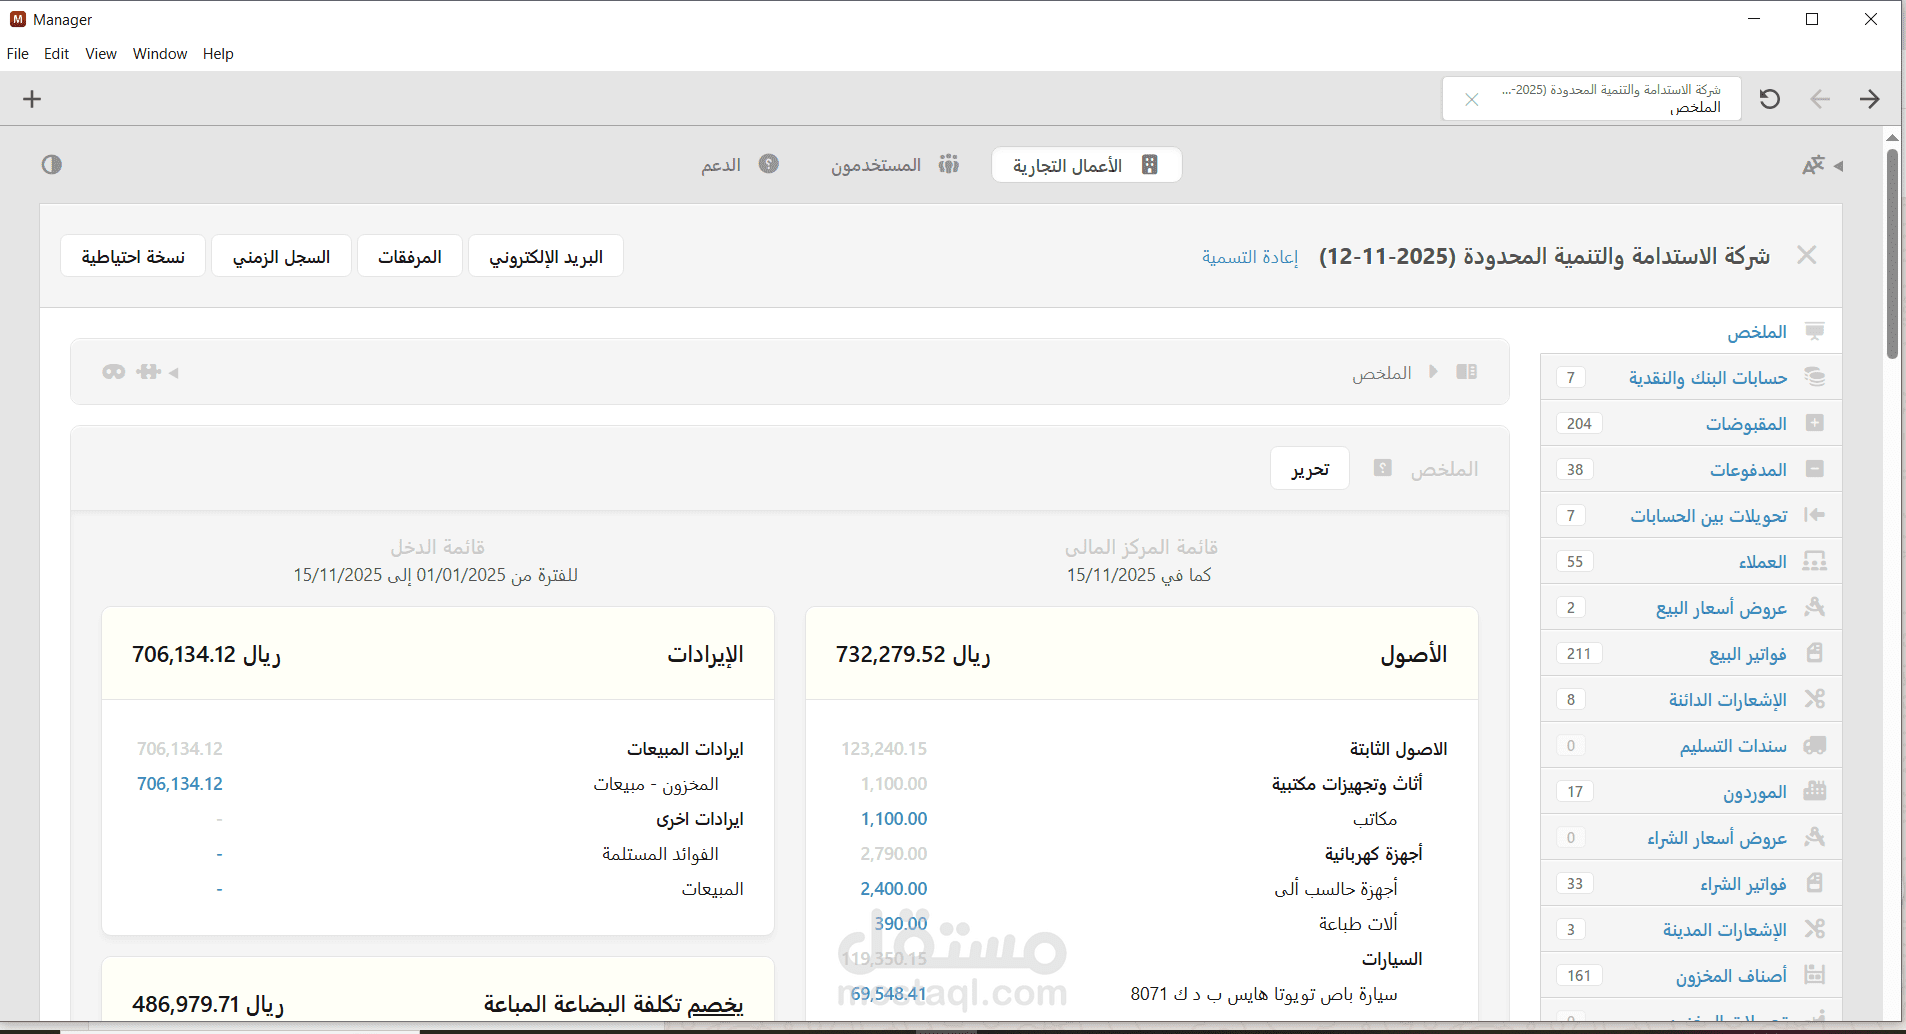Click the 2,400.00 أجهزة حاسب amount
The width and height of the screenshot is (1906, 1034).
click(894, 889)
